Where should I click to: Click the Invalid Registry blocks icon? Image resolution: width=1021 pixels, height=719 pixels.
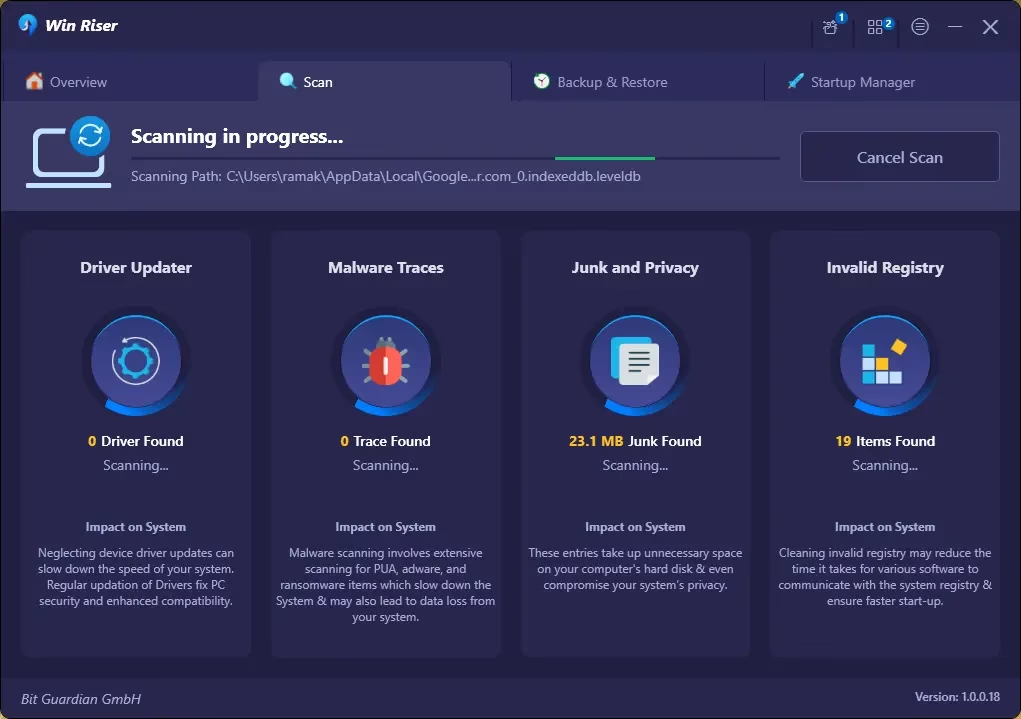[x=884, y=361]
